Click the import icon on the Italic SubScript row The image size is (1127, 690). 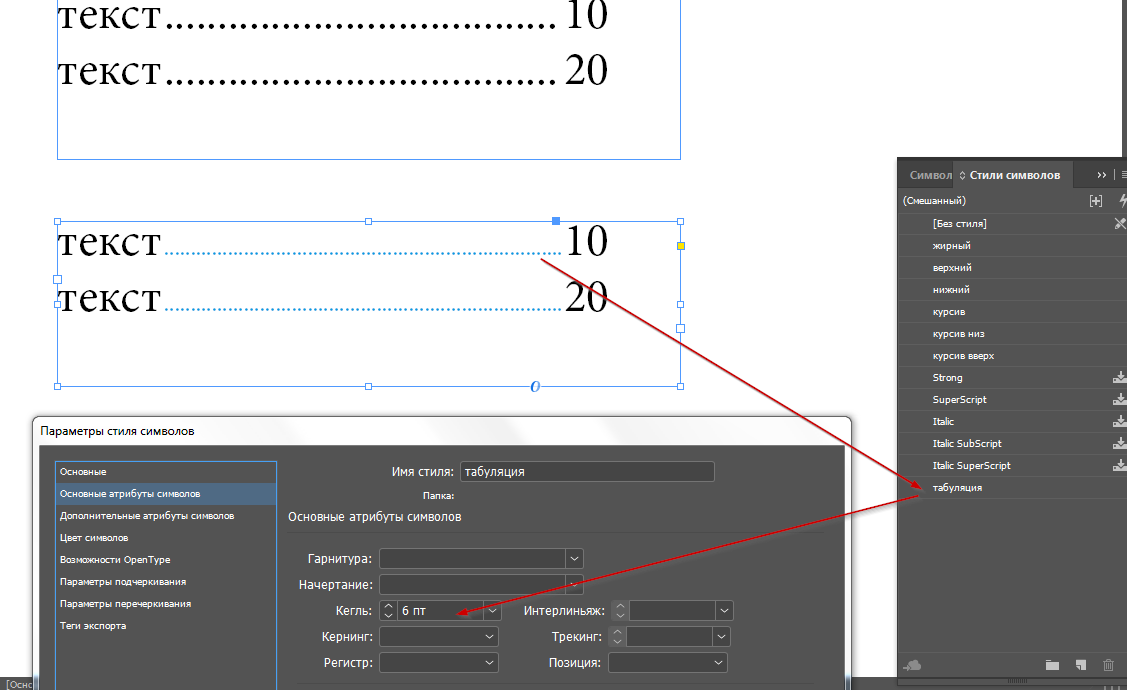[x=1120, y=443]
